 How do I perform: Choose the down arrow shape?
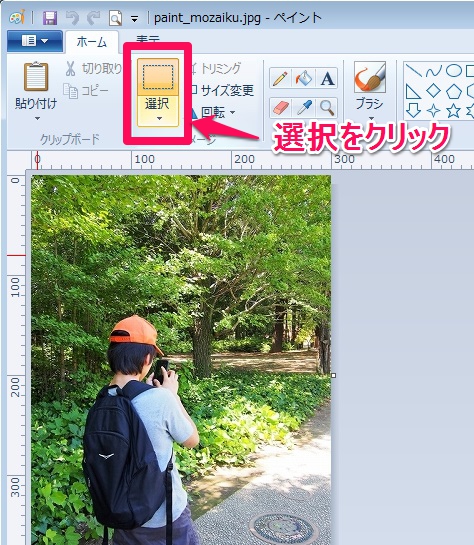pyautogui.click(x=413, y=111)
